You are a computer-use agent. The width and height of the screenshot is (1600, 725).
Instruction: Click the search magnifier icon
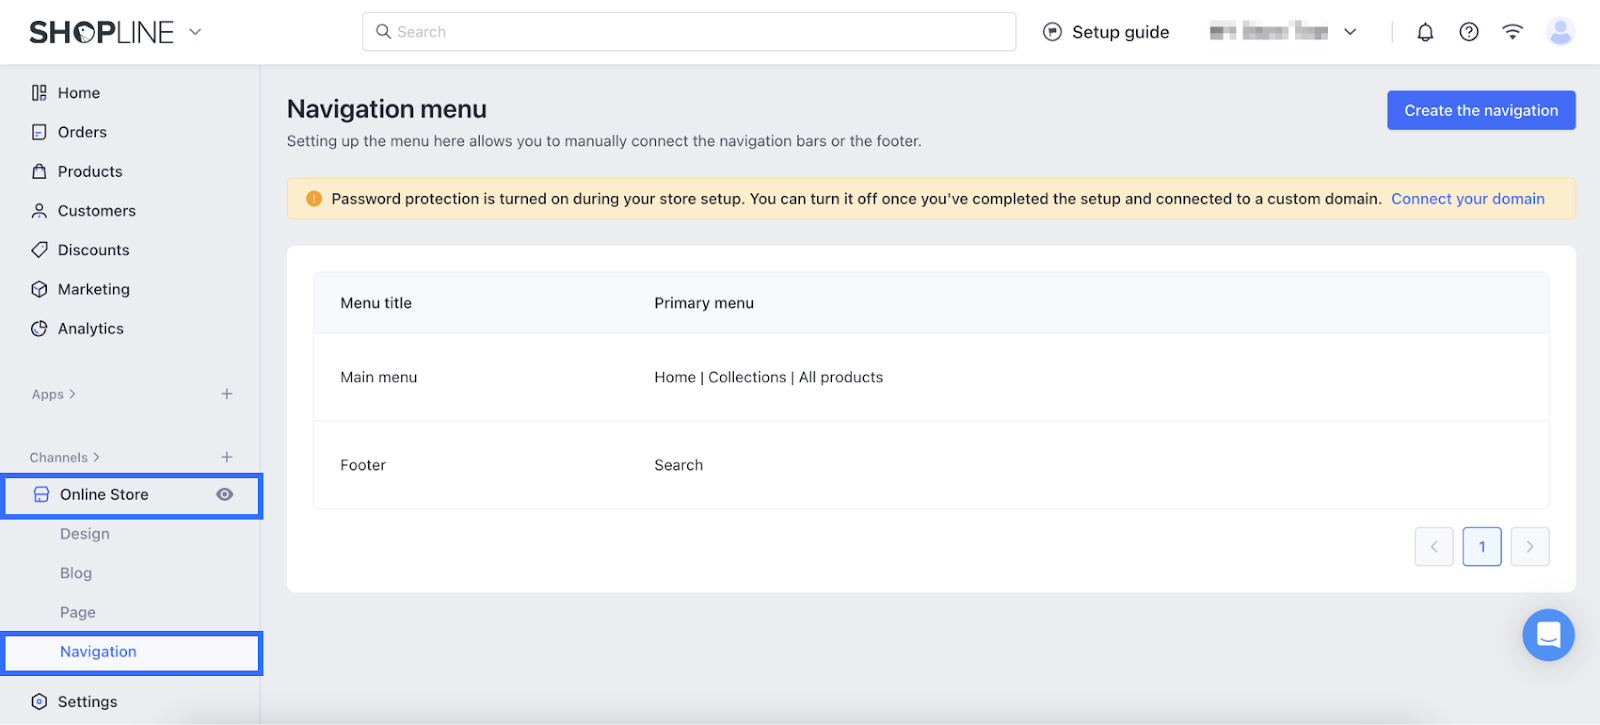pyautogui.click(x=383, y=32)
